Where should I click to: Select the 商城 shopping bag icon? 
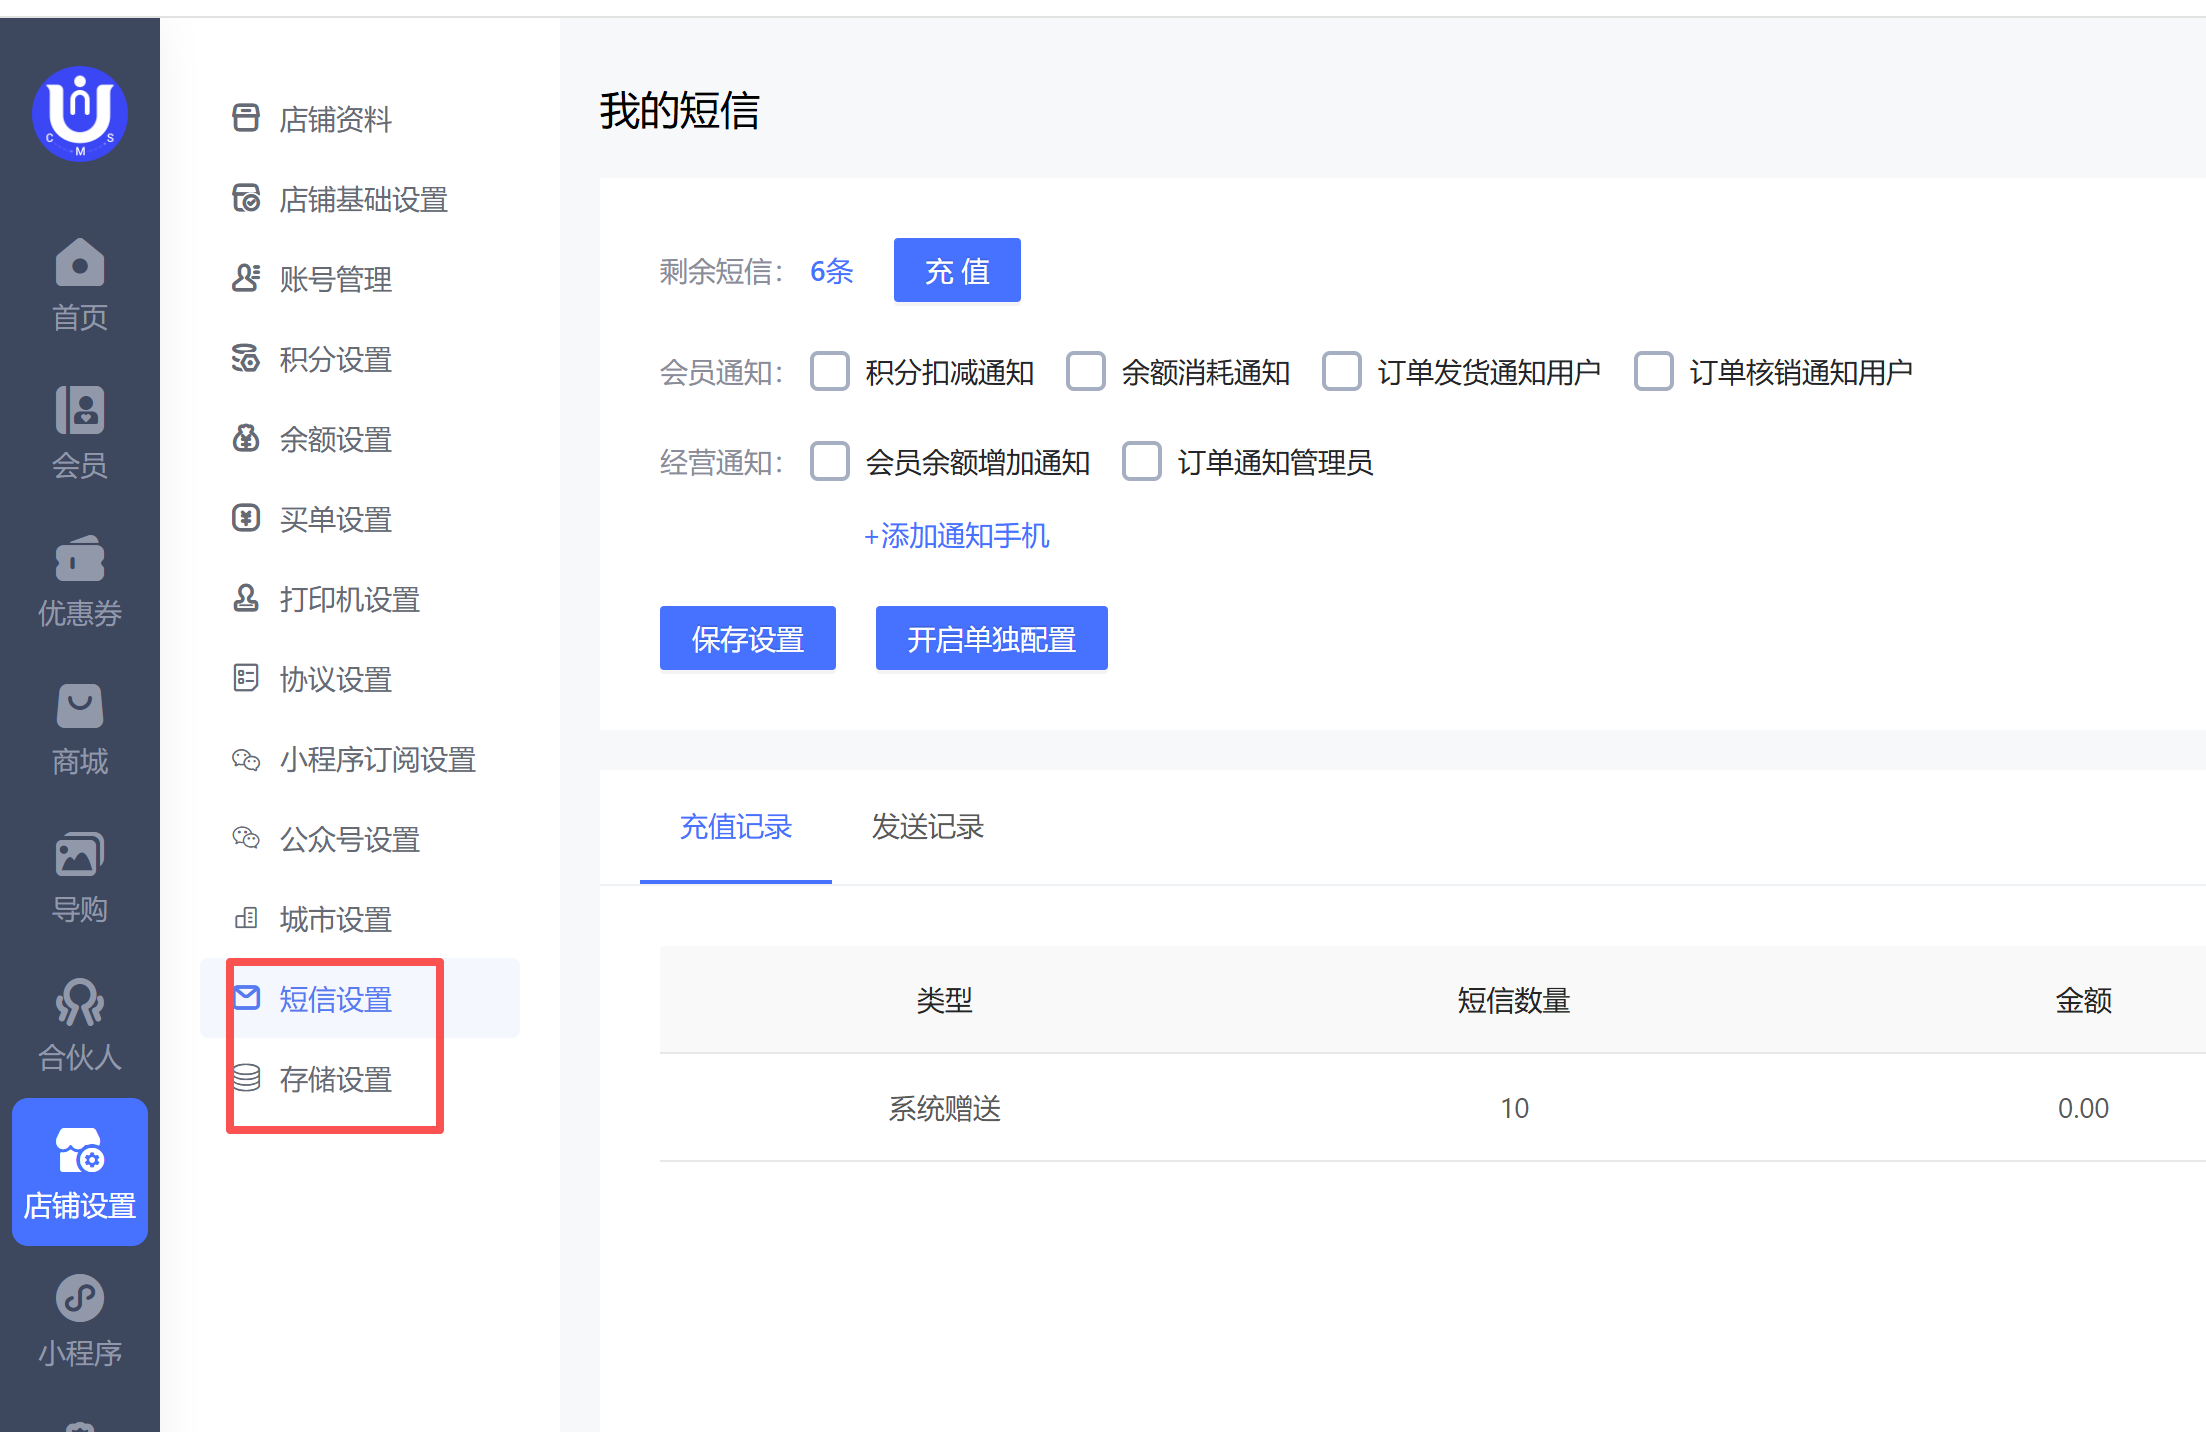[80, 707]
